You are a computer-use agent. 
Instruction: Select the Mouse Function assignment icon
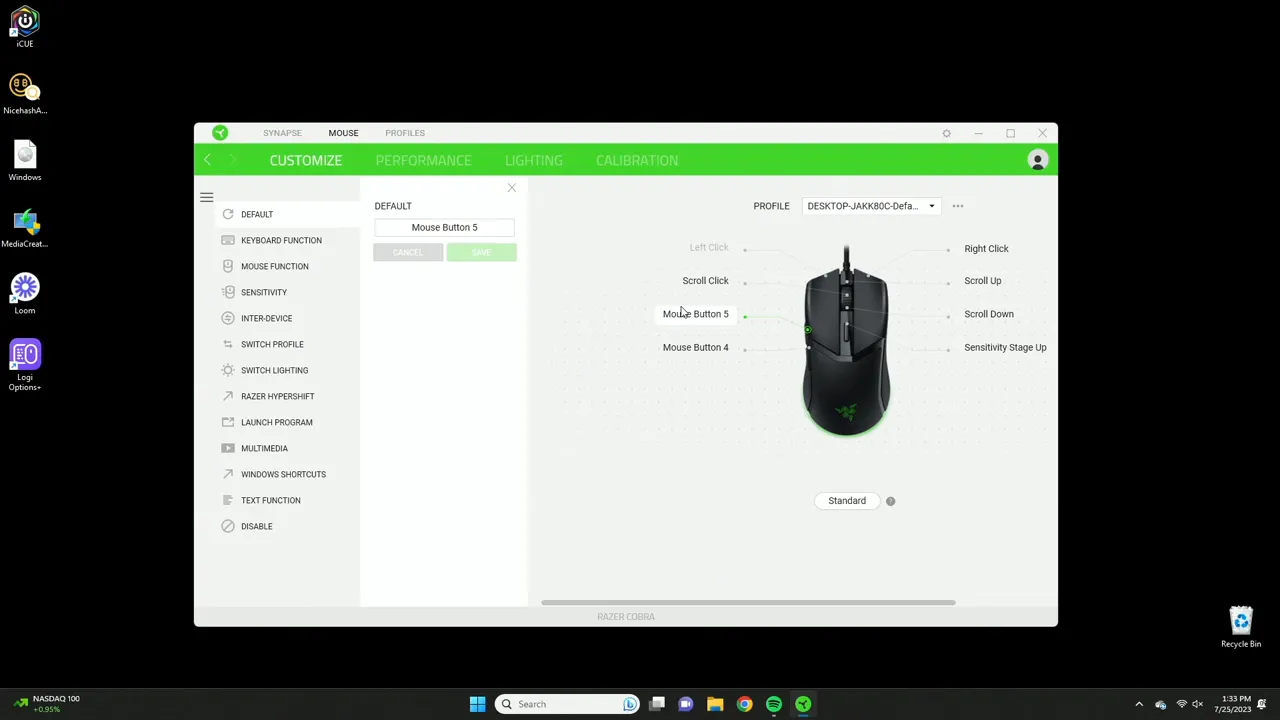tap(228, 266)
